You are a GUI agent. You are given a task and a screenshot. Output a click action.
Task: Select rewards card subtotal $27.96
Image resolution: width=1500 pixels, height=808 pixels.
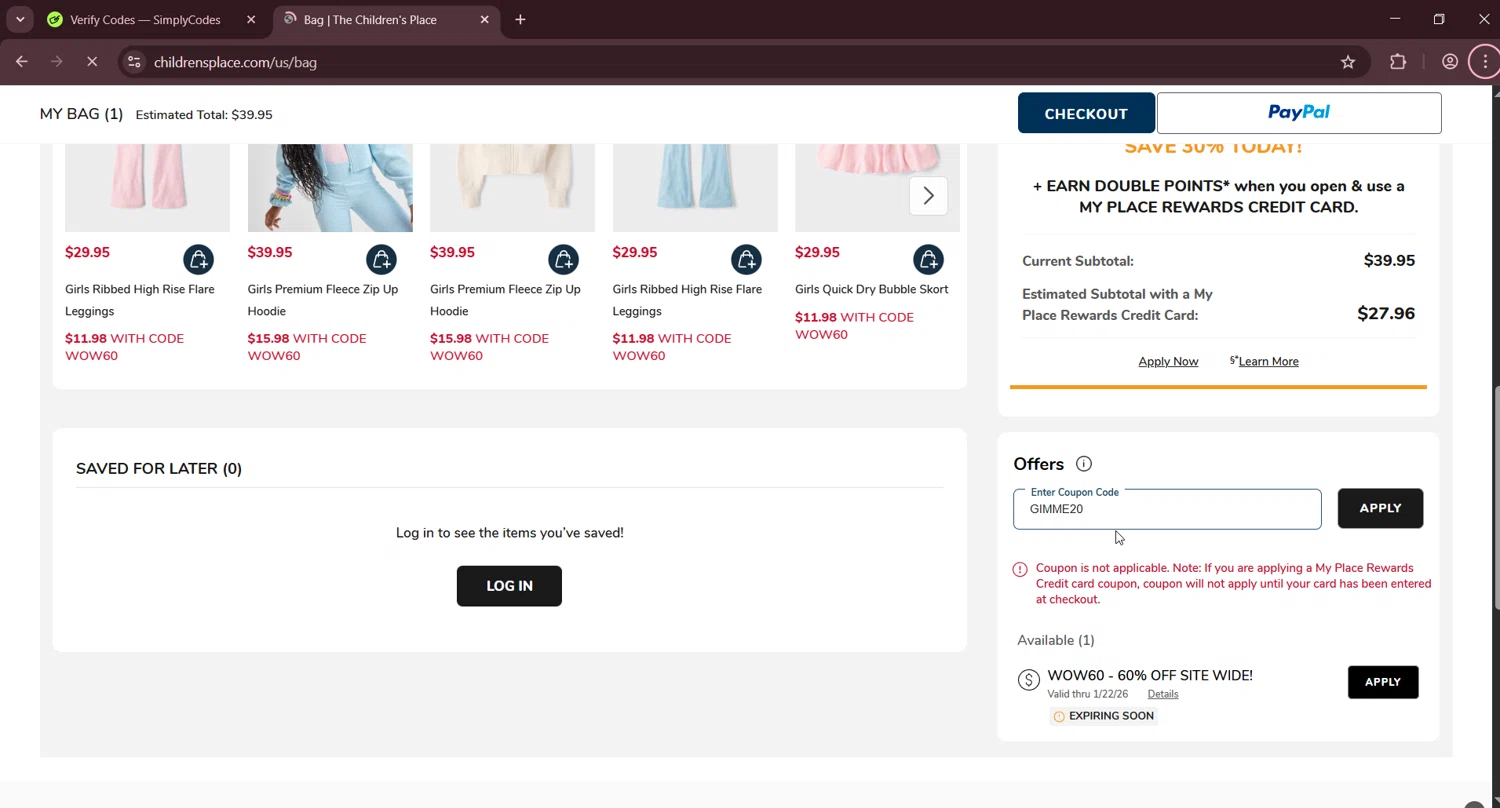click(1386, 313)
